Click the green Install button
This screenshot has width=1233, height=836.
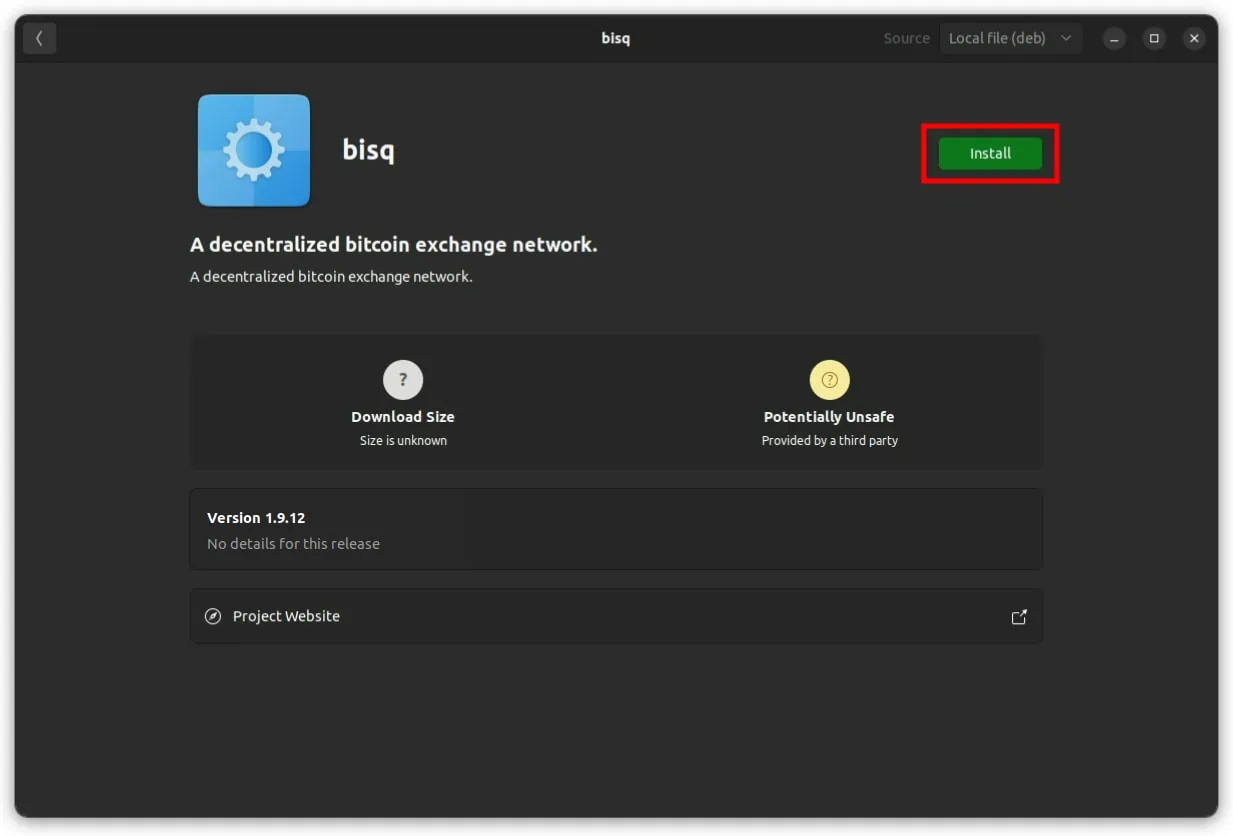point(990,153)
